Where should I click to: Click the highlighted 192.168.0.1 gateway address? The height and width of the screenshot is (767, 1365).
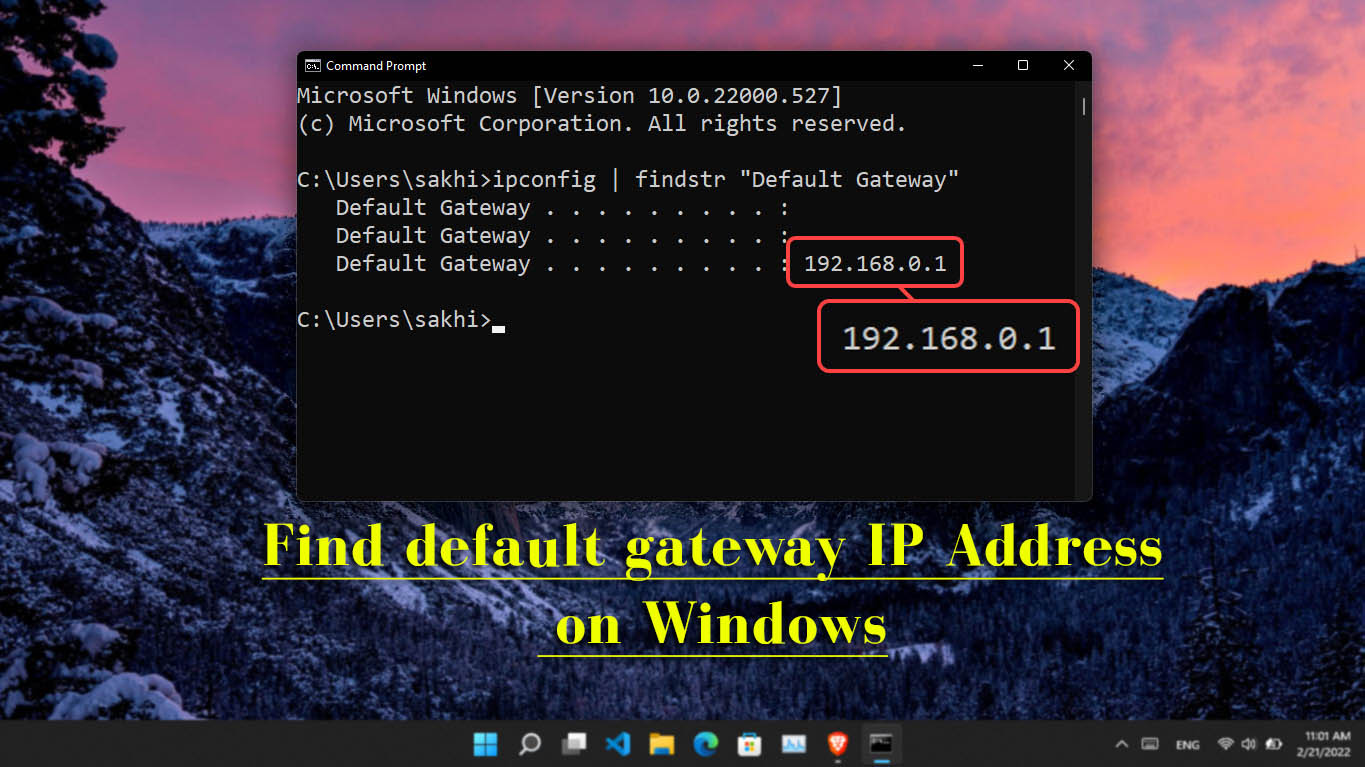[x=874, y=262]
